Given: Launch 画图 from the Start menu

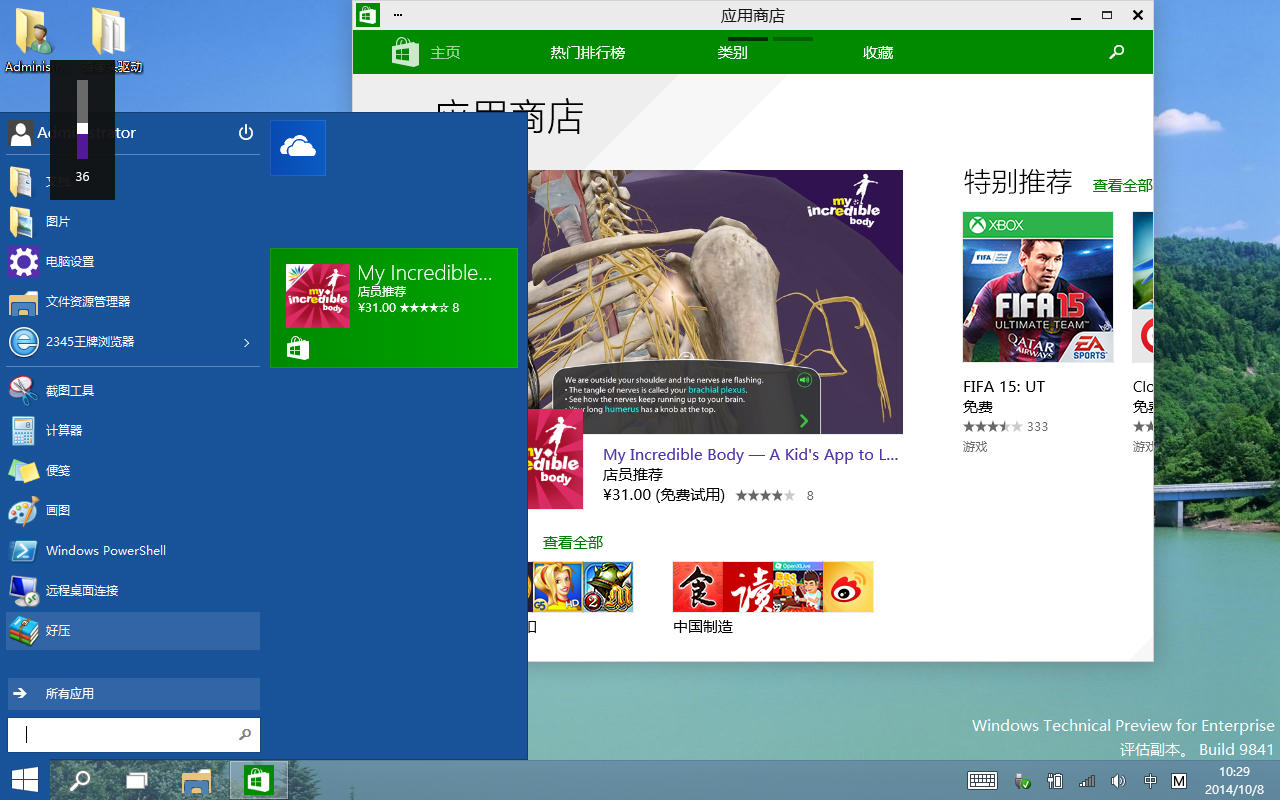Looking at the screenshot, I should [x=133, y=510].
